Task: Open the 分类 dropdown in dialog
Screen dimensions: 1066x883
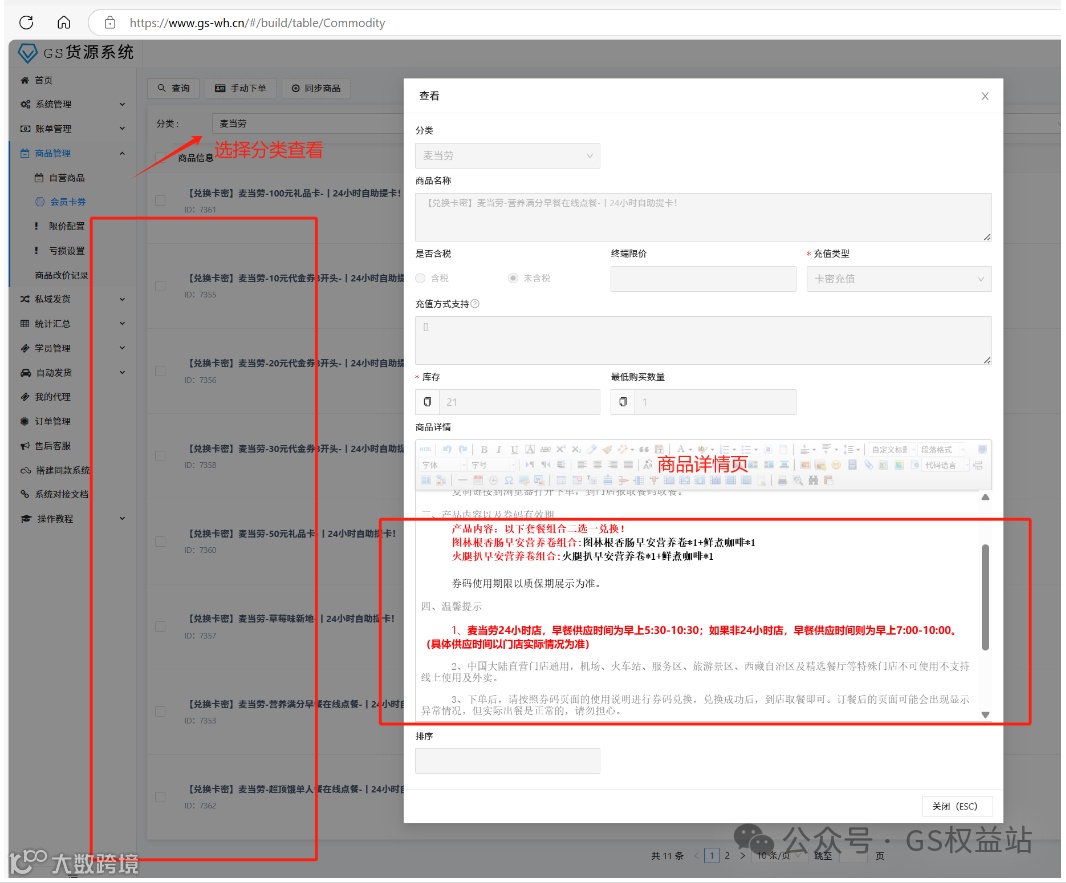Action: click(507, 156)
